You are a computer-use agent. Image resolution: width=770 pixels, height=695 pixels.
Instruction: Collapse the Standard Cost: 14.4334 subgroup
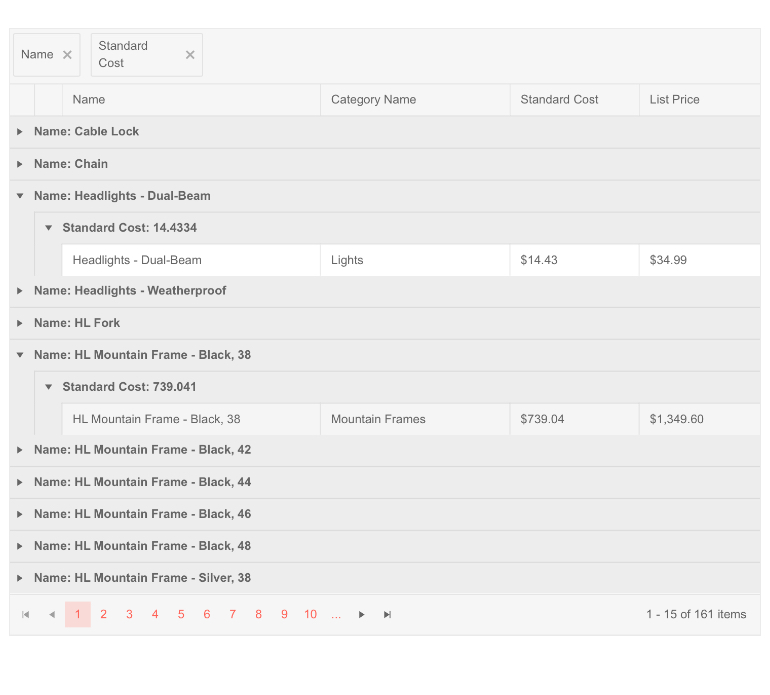(48, 228)
